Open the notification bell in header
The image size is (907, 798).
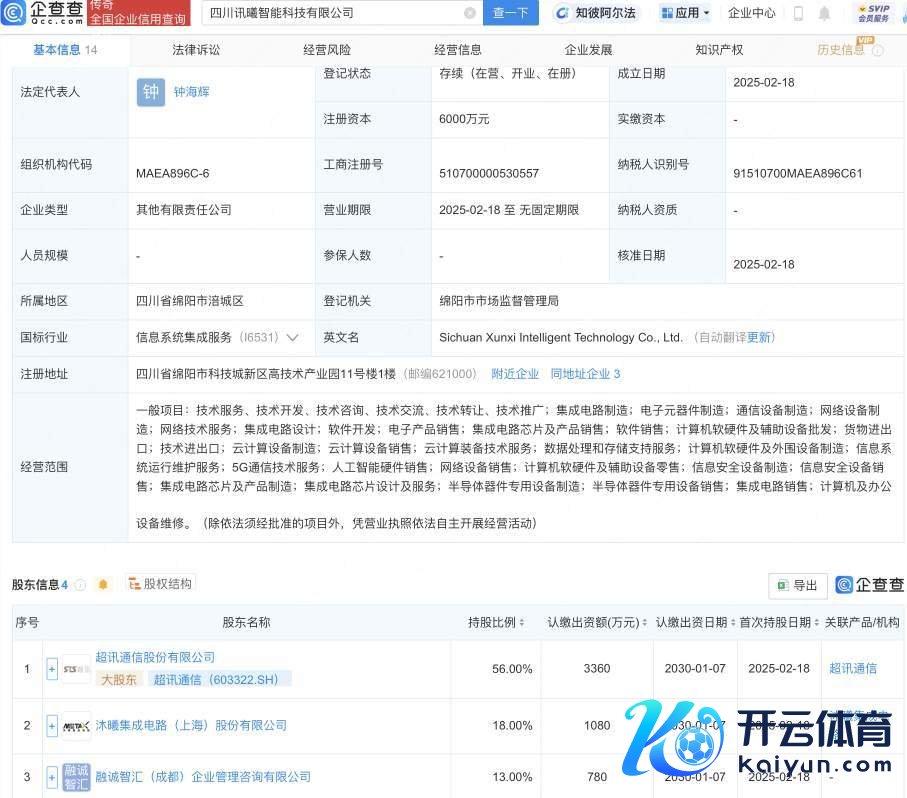824,13
